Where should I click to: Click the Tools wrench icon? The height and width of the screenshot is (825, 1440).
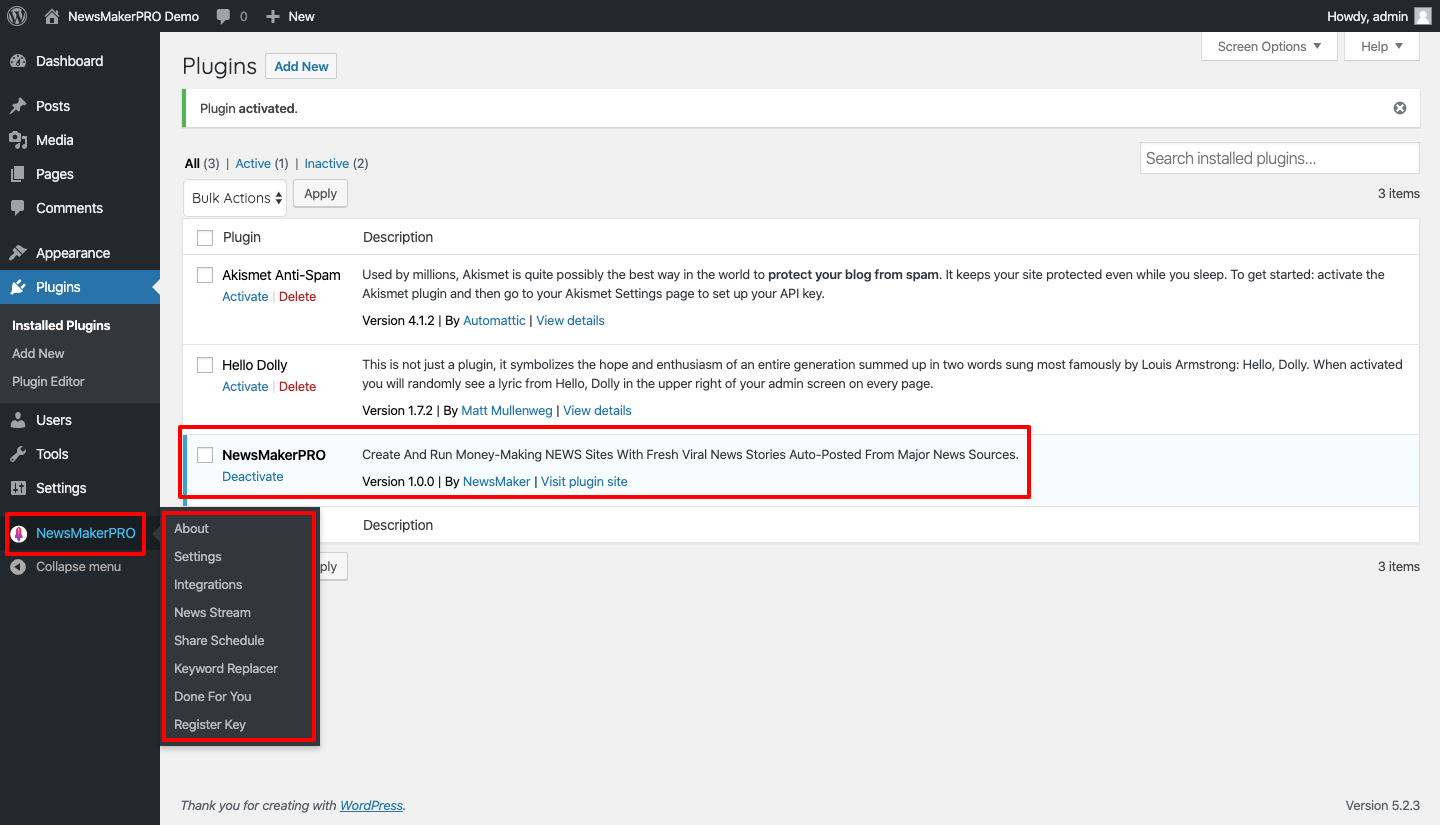tap(18, 454)
